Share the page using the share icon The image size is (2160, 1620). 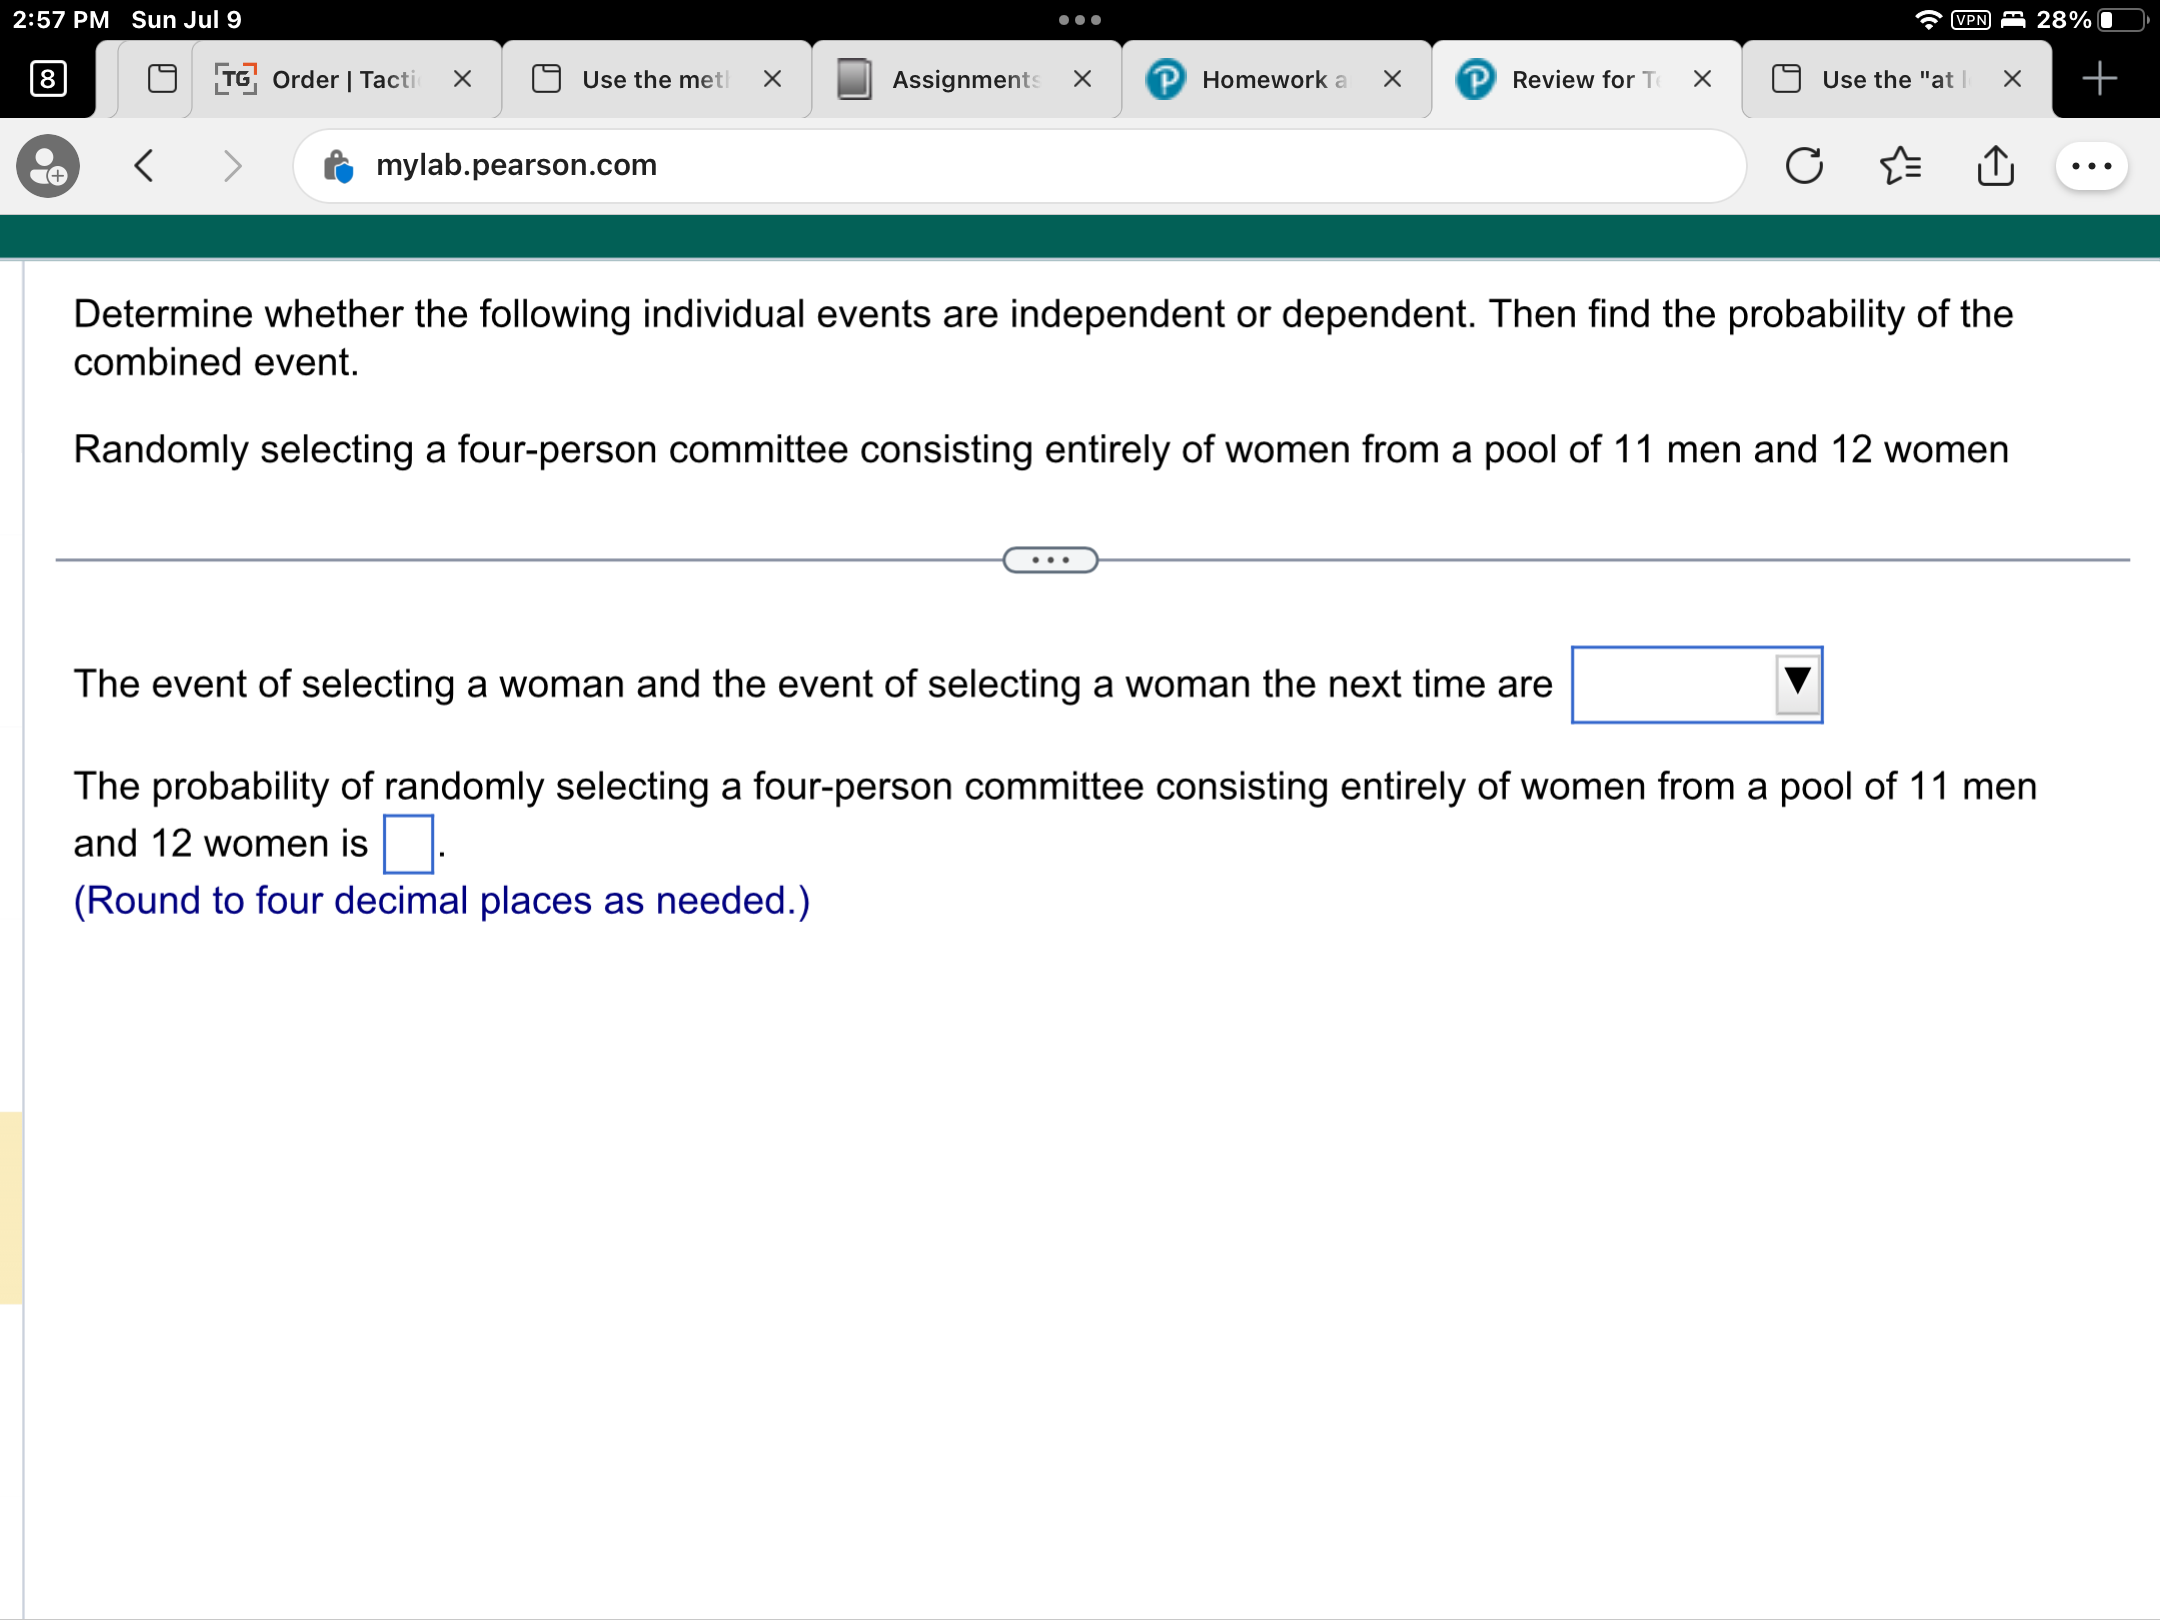click(1995, 166)
